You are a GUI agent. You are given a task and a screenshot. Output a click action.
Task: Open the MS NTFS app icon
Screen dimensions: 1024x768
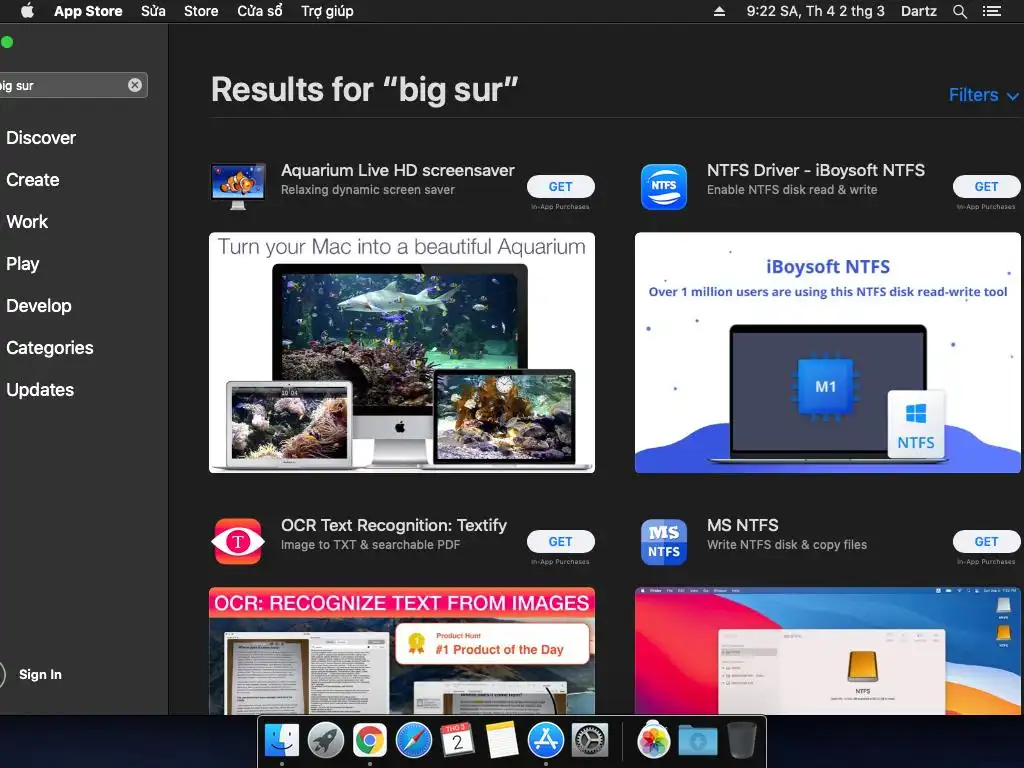click(664, 541)
